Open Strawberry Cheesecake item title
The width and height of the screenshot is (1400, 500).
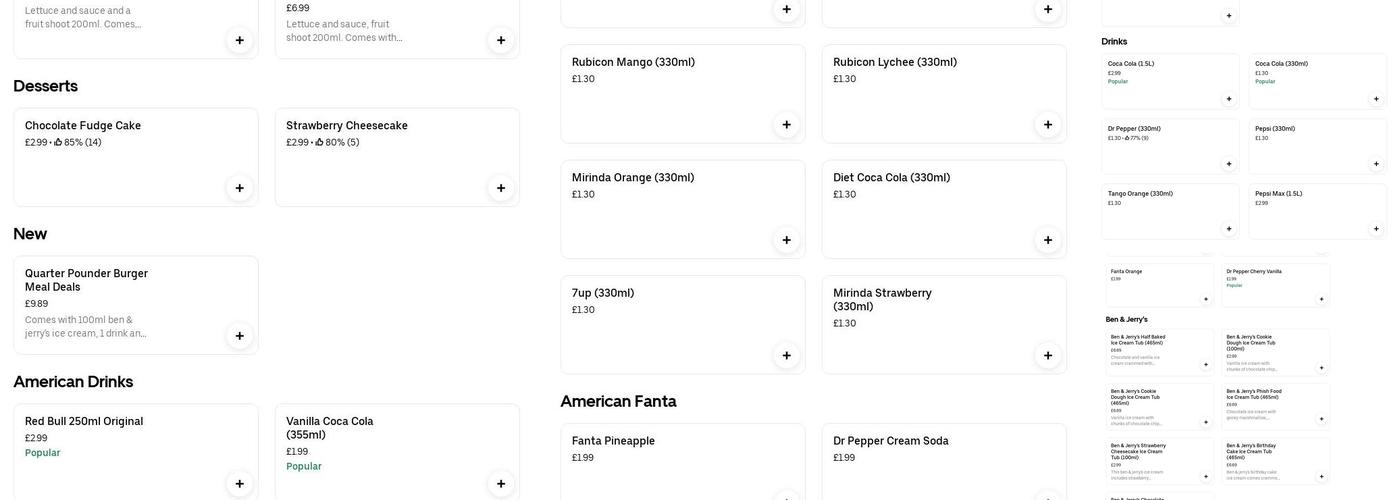[x=347, y=126]
